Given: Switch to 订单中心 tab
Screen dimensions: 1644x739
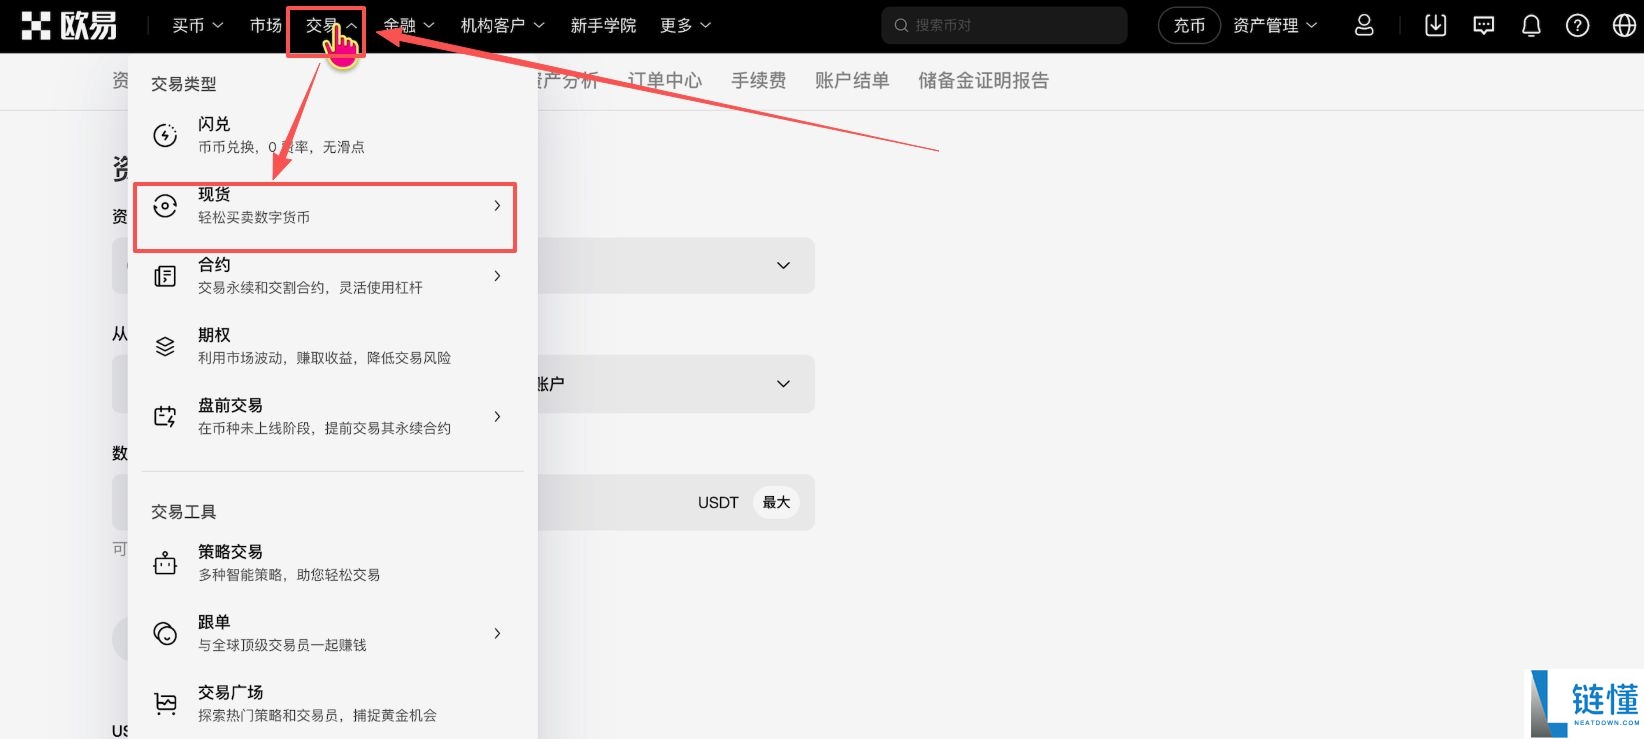Looking at the screenshot, I should coord(665,80).
